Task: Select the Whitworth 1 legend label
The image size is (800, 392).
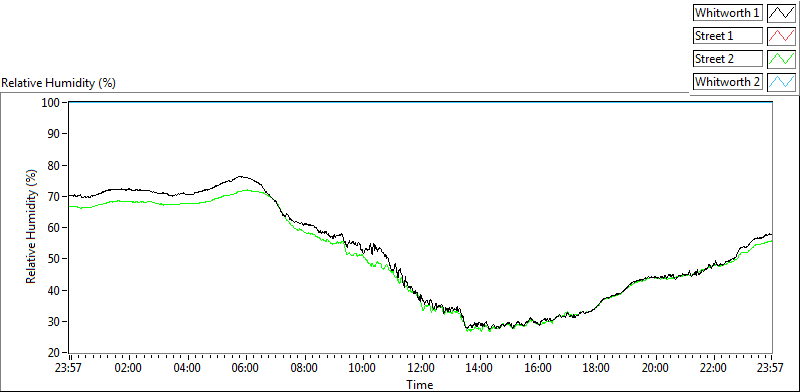Action: [728, 13]
